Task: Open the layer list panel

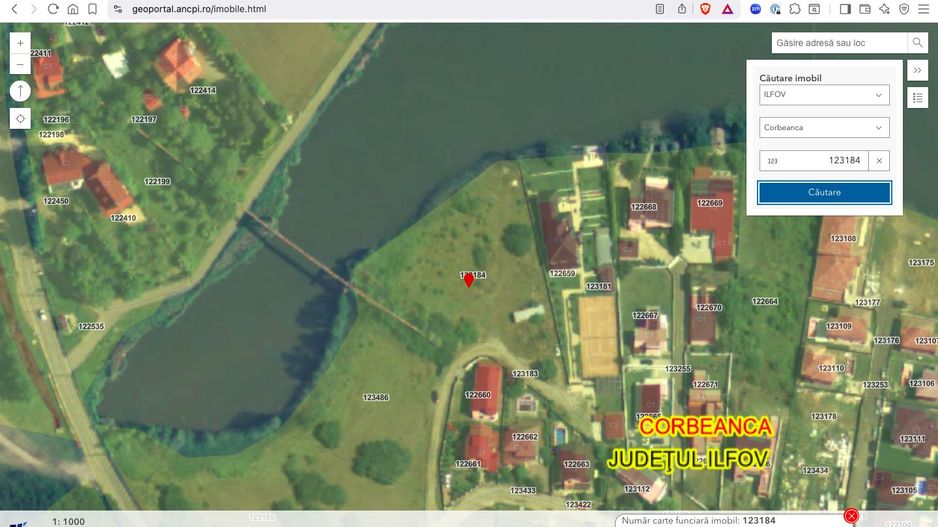Action: [918, 98]
